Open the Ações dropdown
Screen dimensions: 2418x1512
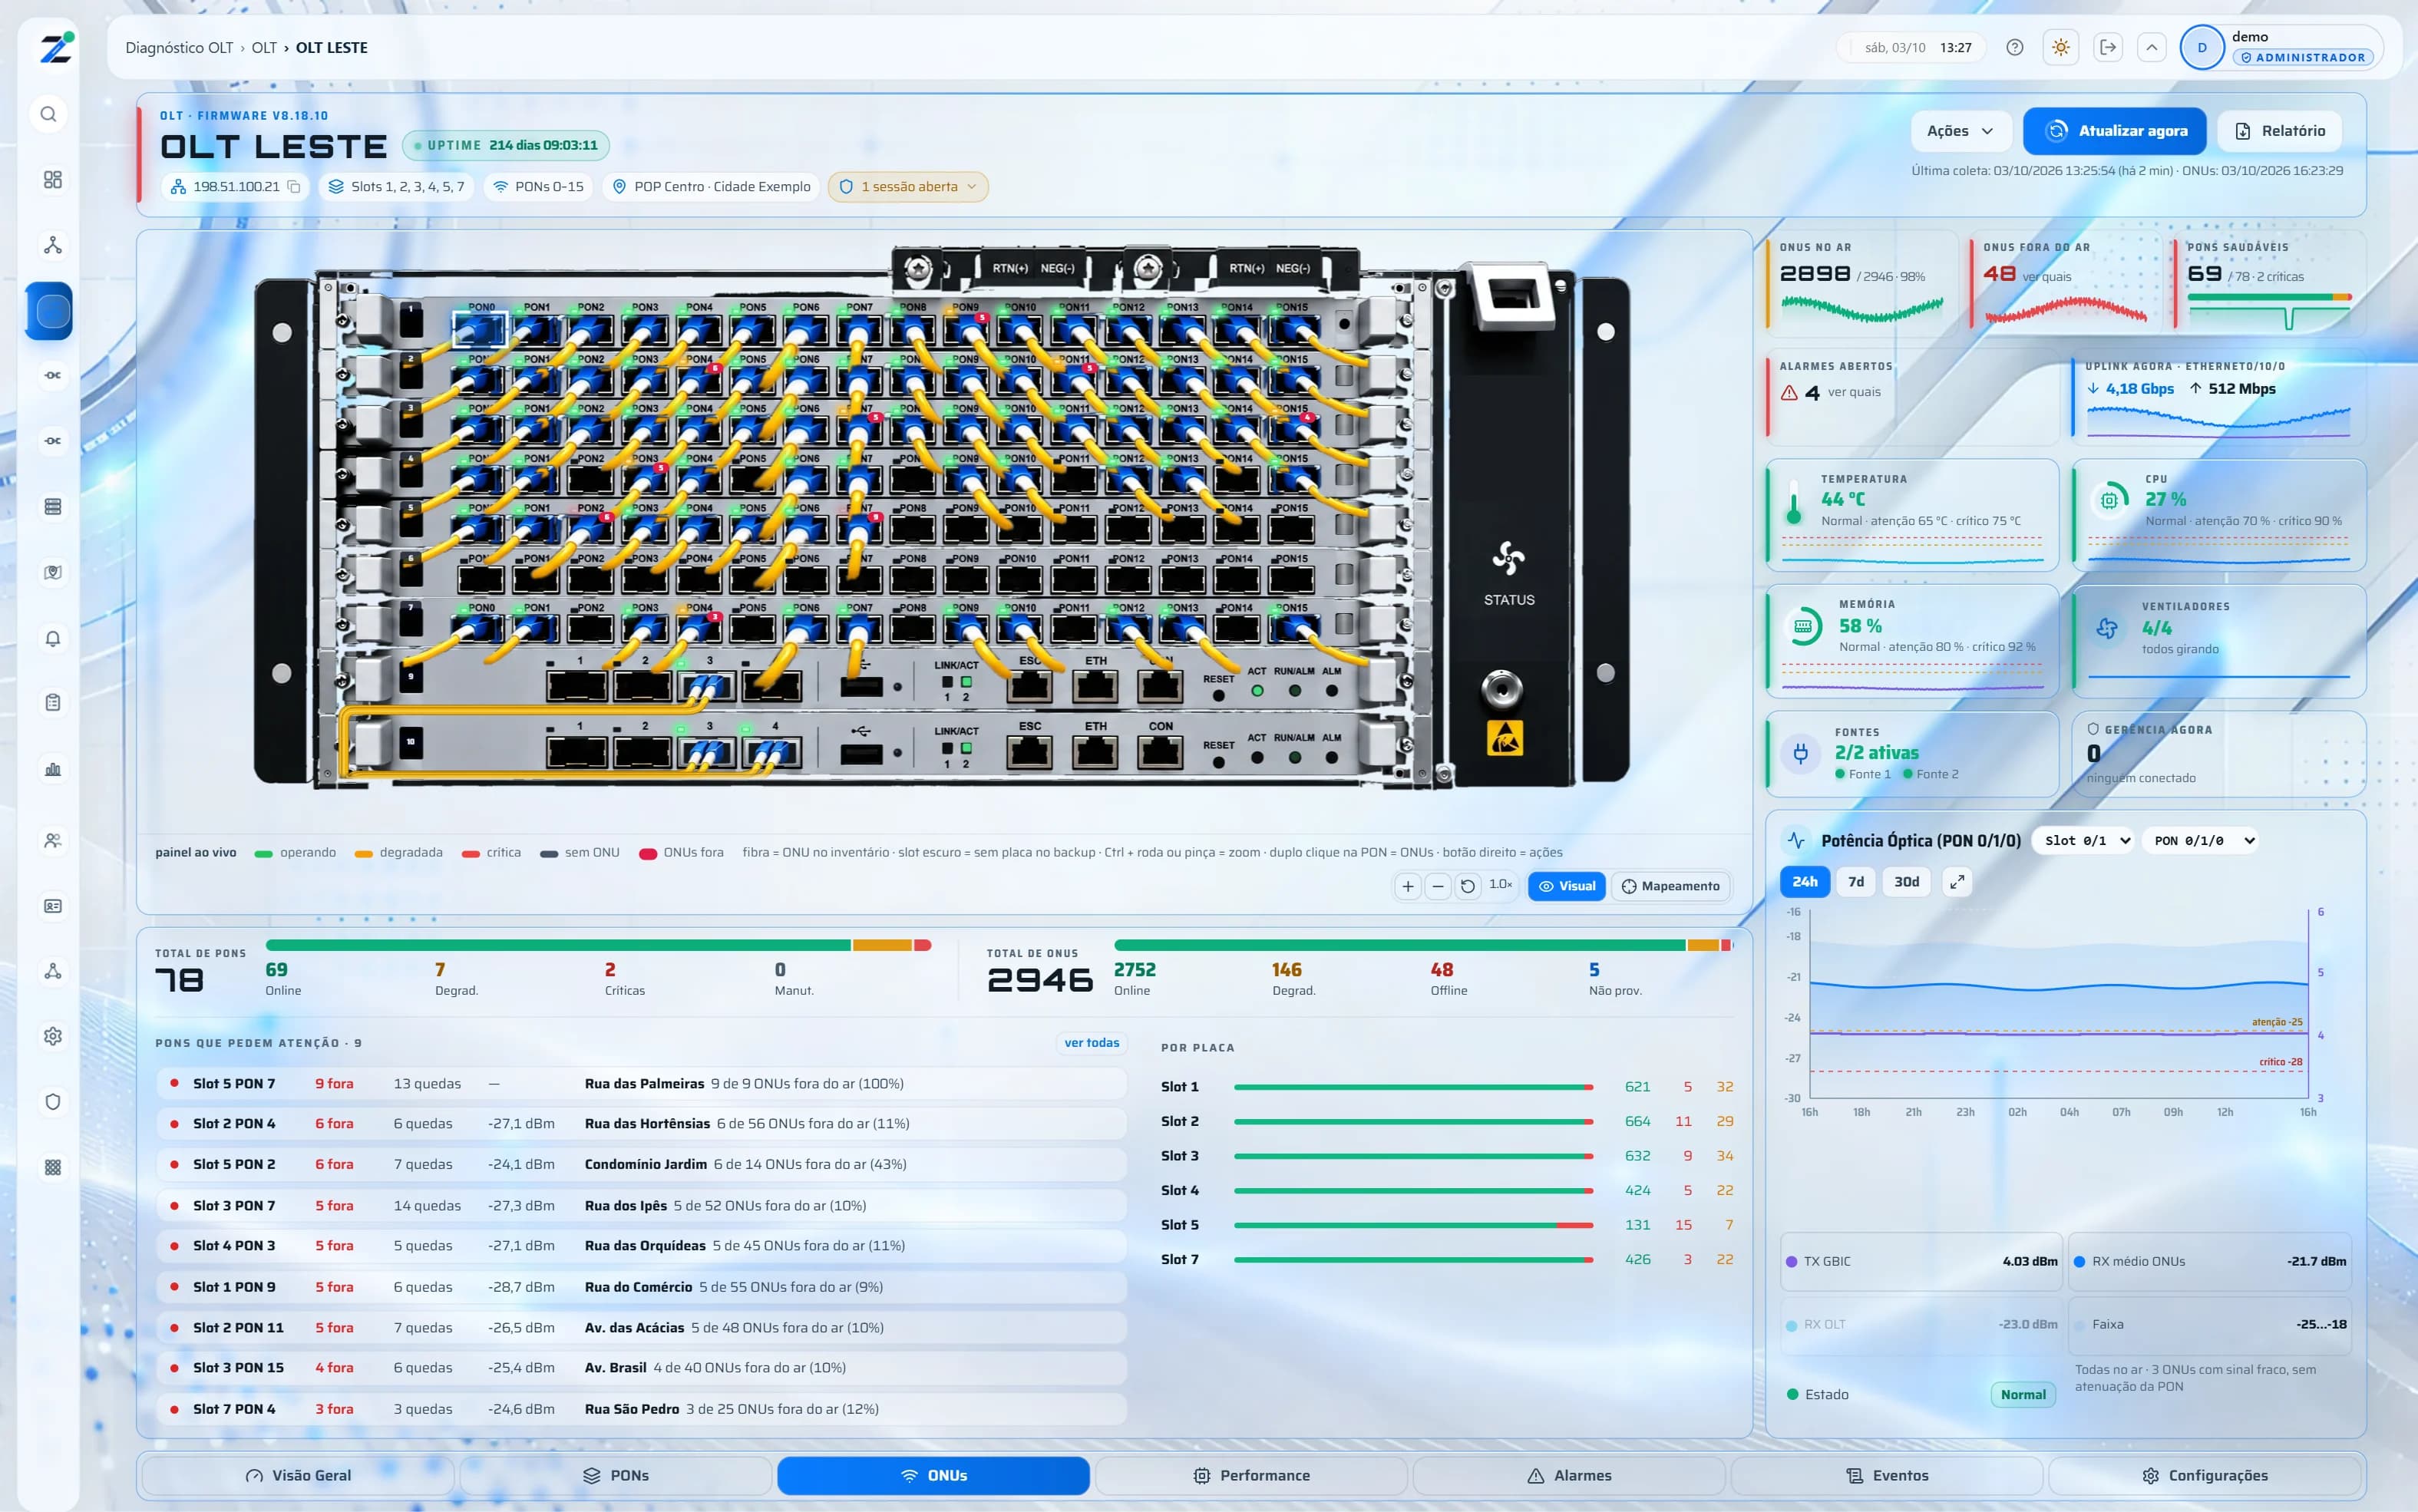pos(1960,131)
